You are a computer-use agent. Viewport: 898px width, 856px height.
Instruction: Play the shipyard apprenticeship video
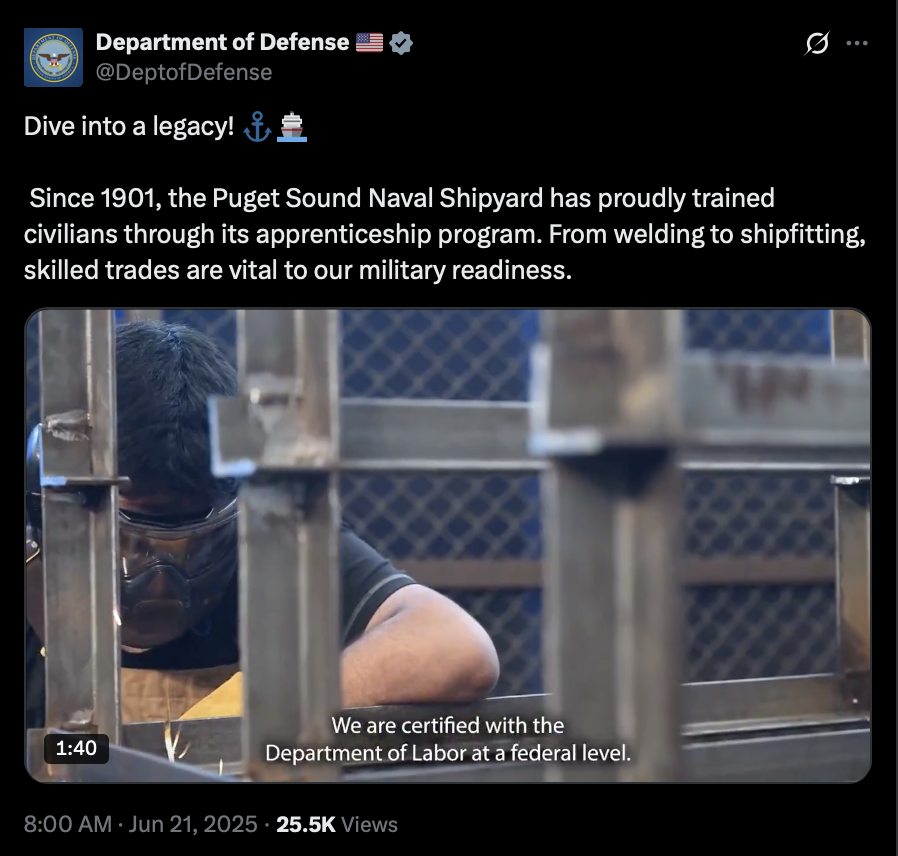448,546
